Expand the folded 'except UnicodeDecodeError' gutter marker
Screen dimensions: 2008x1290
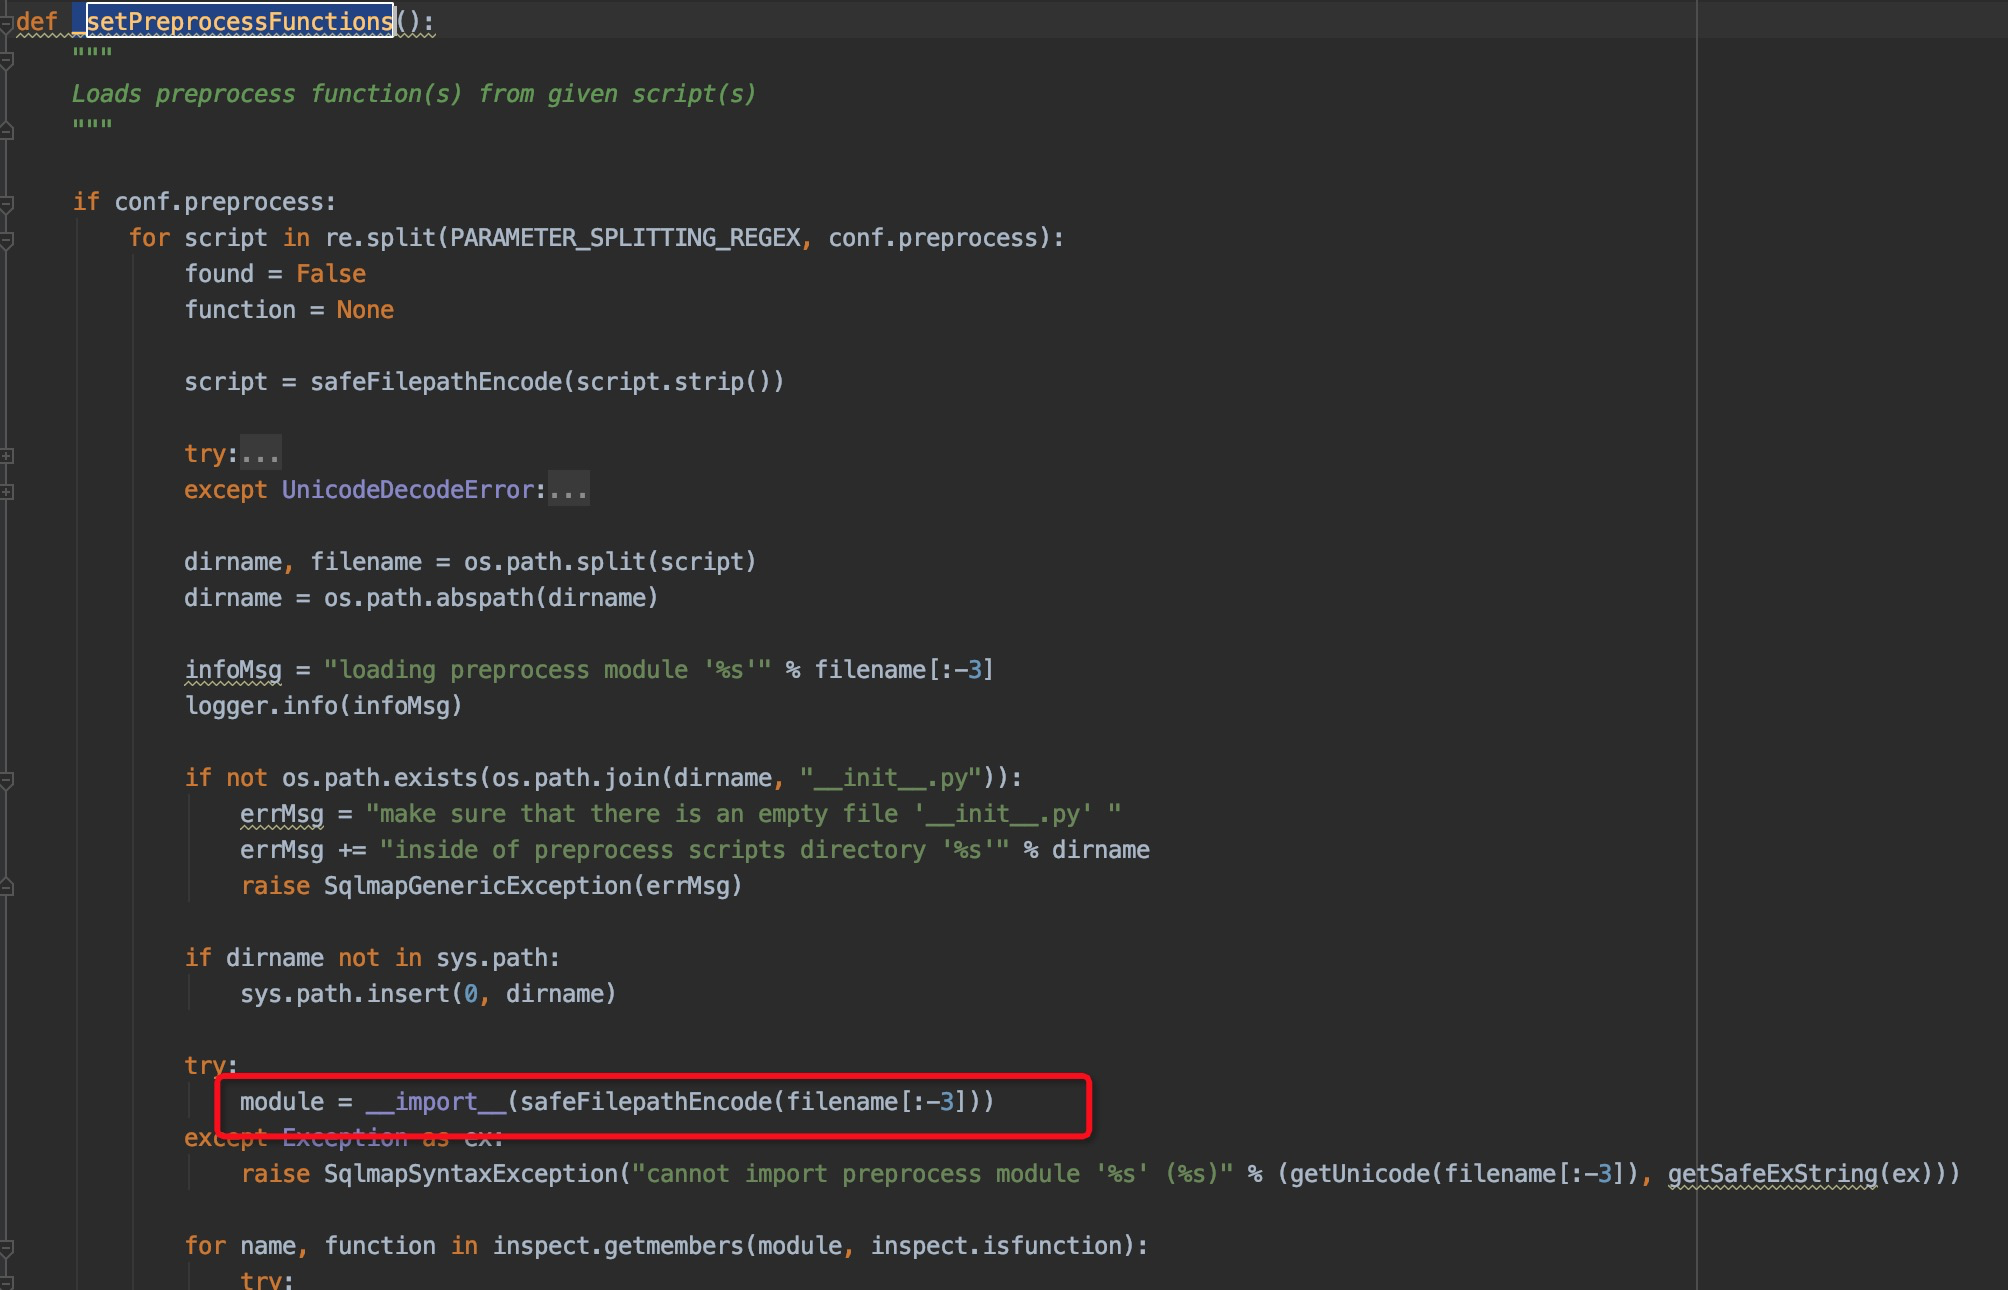coord(6,492)
